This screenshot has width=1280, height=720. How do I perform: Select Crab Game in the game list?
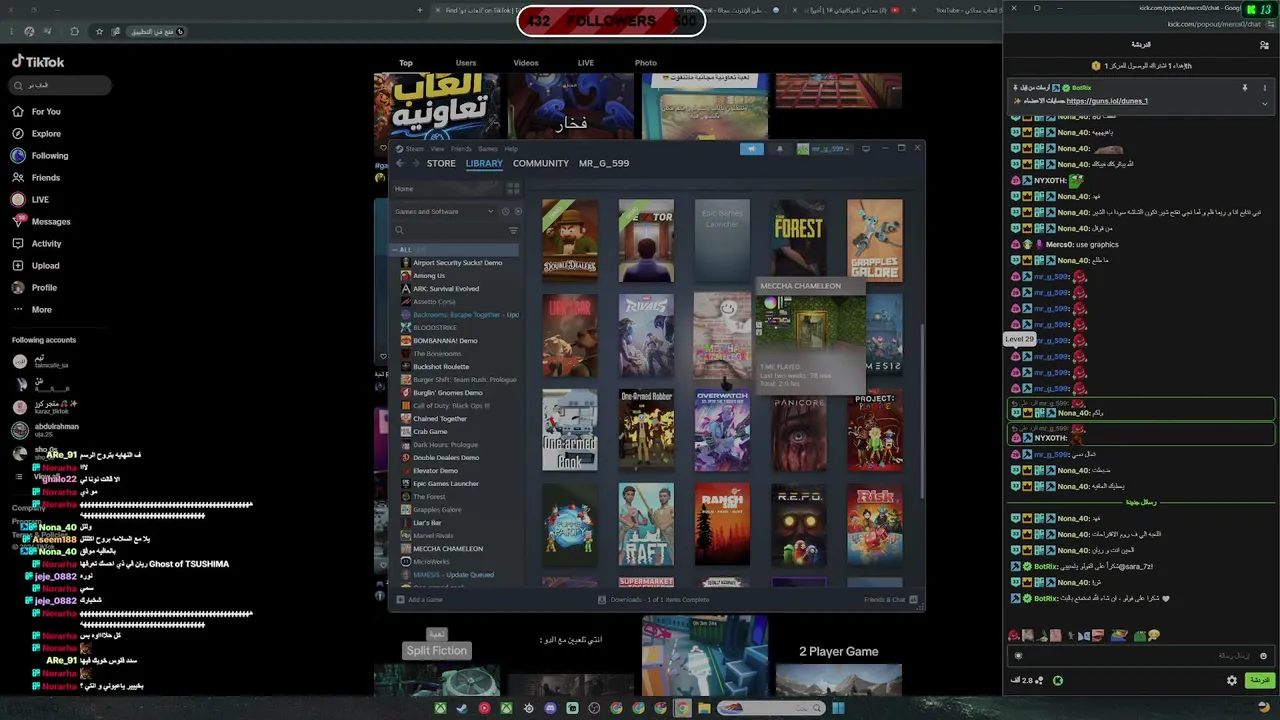(430, 432)
